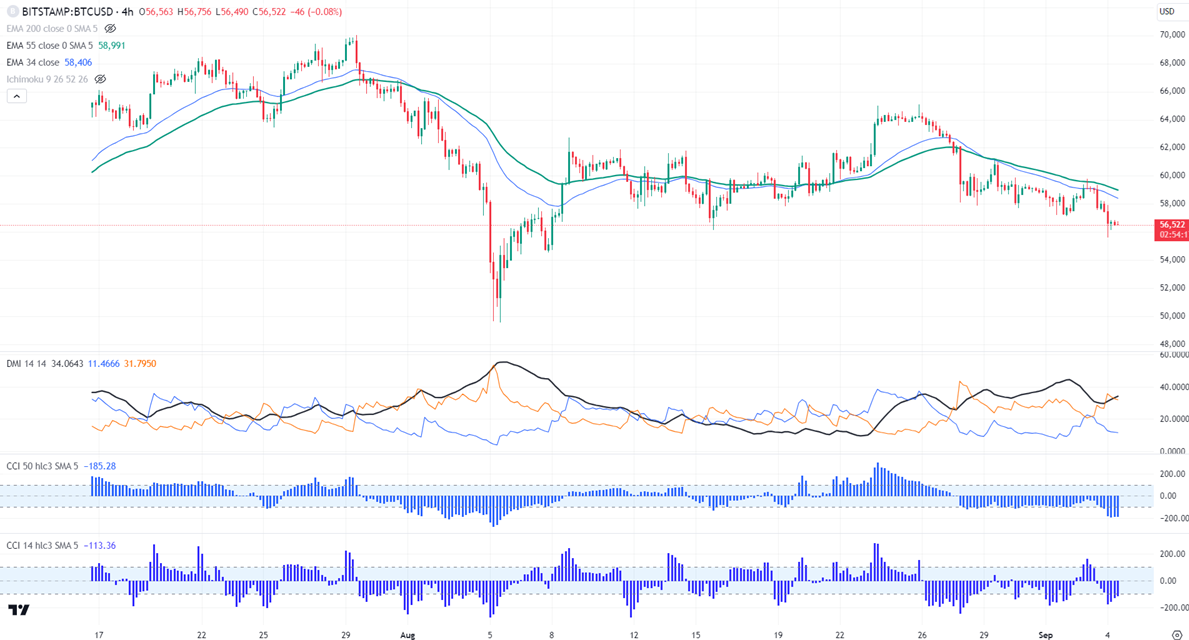Select the EMA 200 close legend text
The image size is (1189, 640).
50,29
